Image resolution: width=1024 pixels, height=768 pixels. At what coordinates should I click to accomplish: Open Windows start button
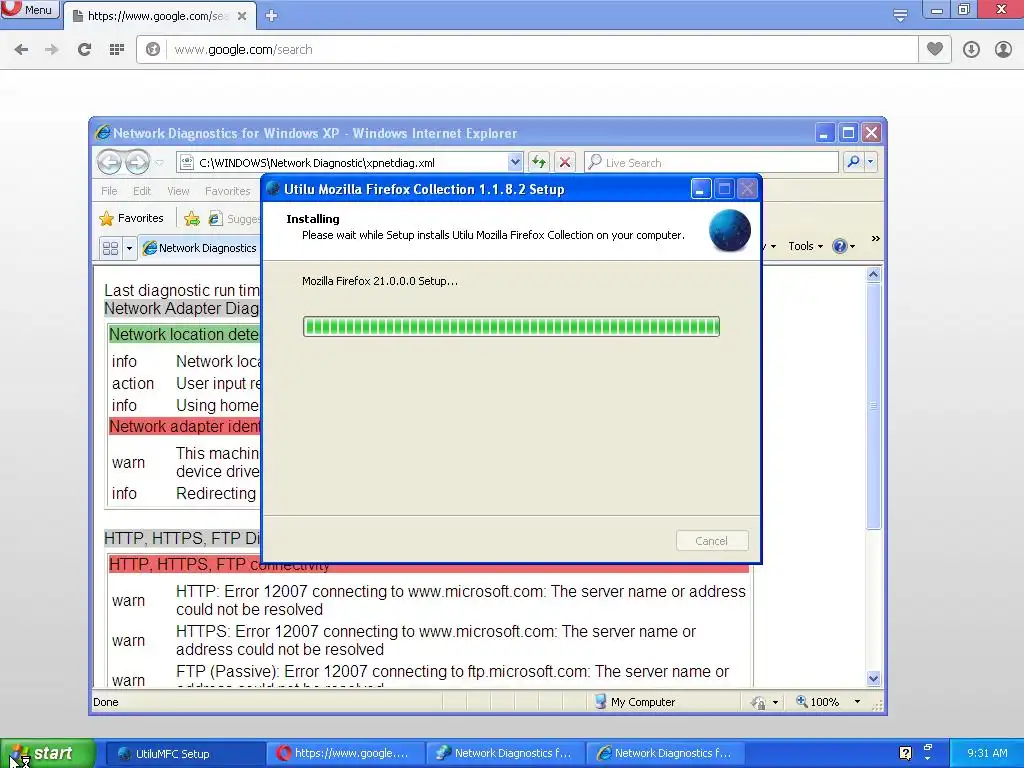[x=47, y=753]
